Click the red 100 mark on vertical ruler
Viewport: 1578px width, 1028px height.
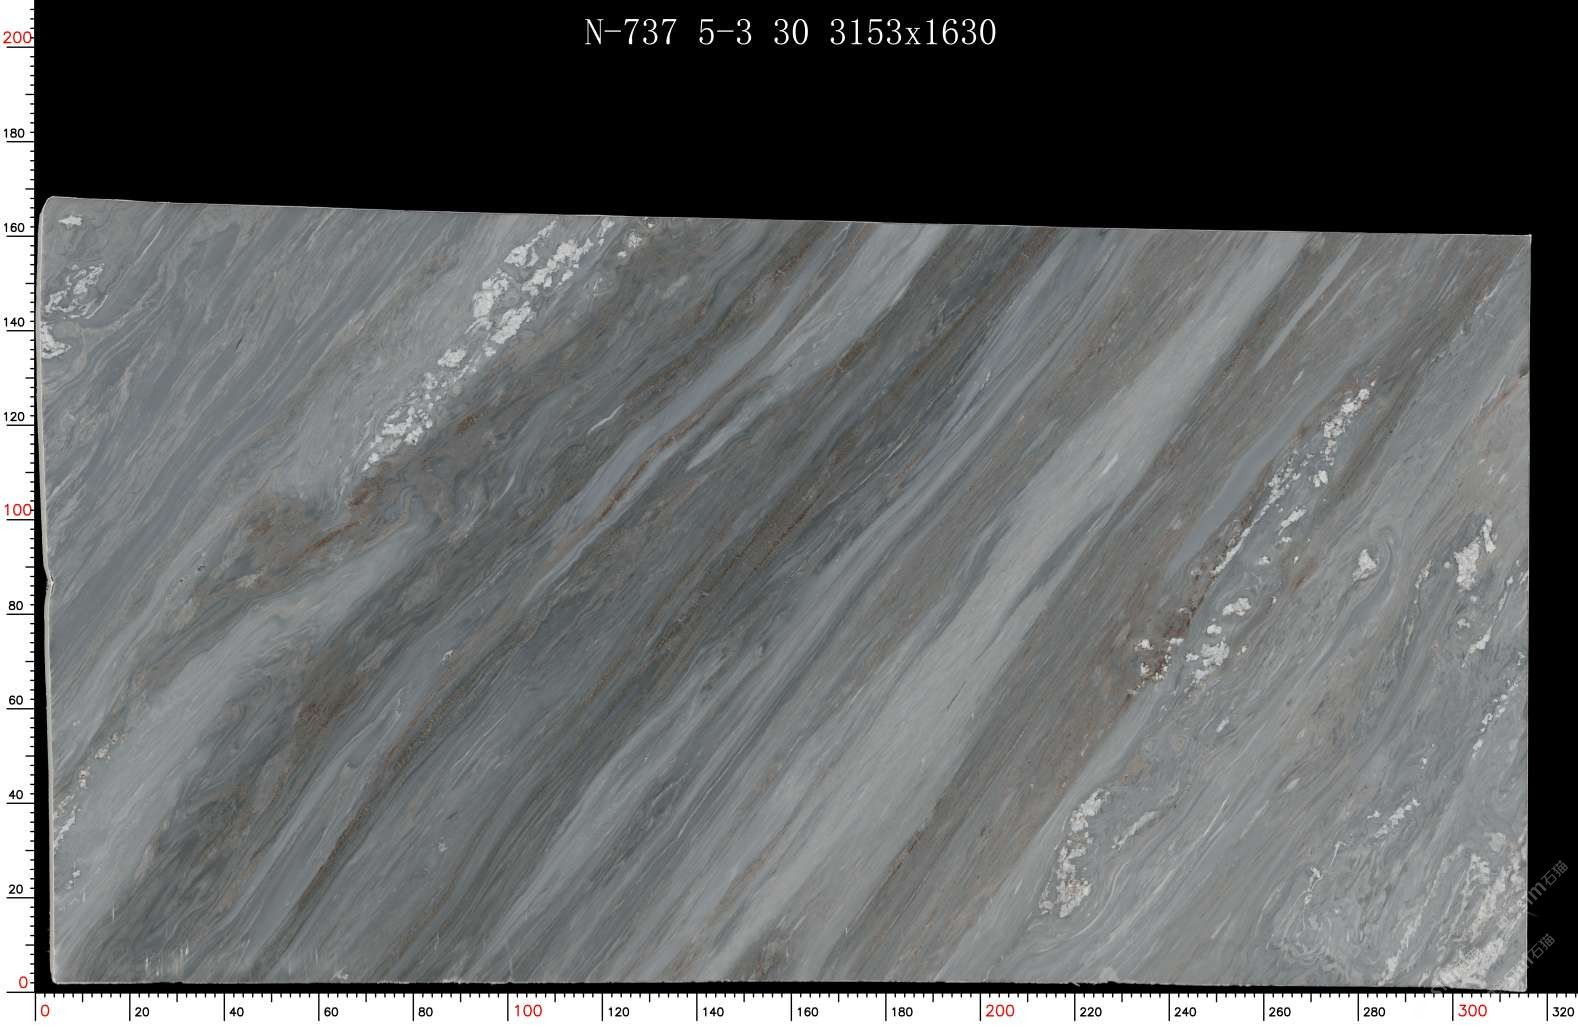pyautogui.click(x=17, y=510)
